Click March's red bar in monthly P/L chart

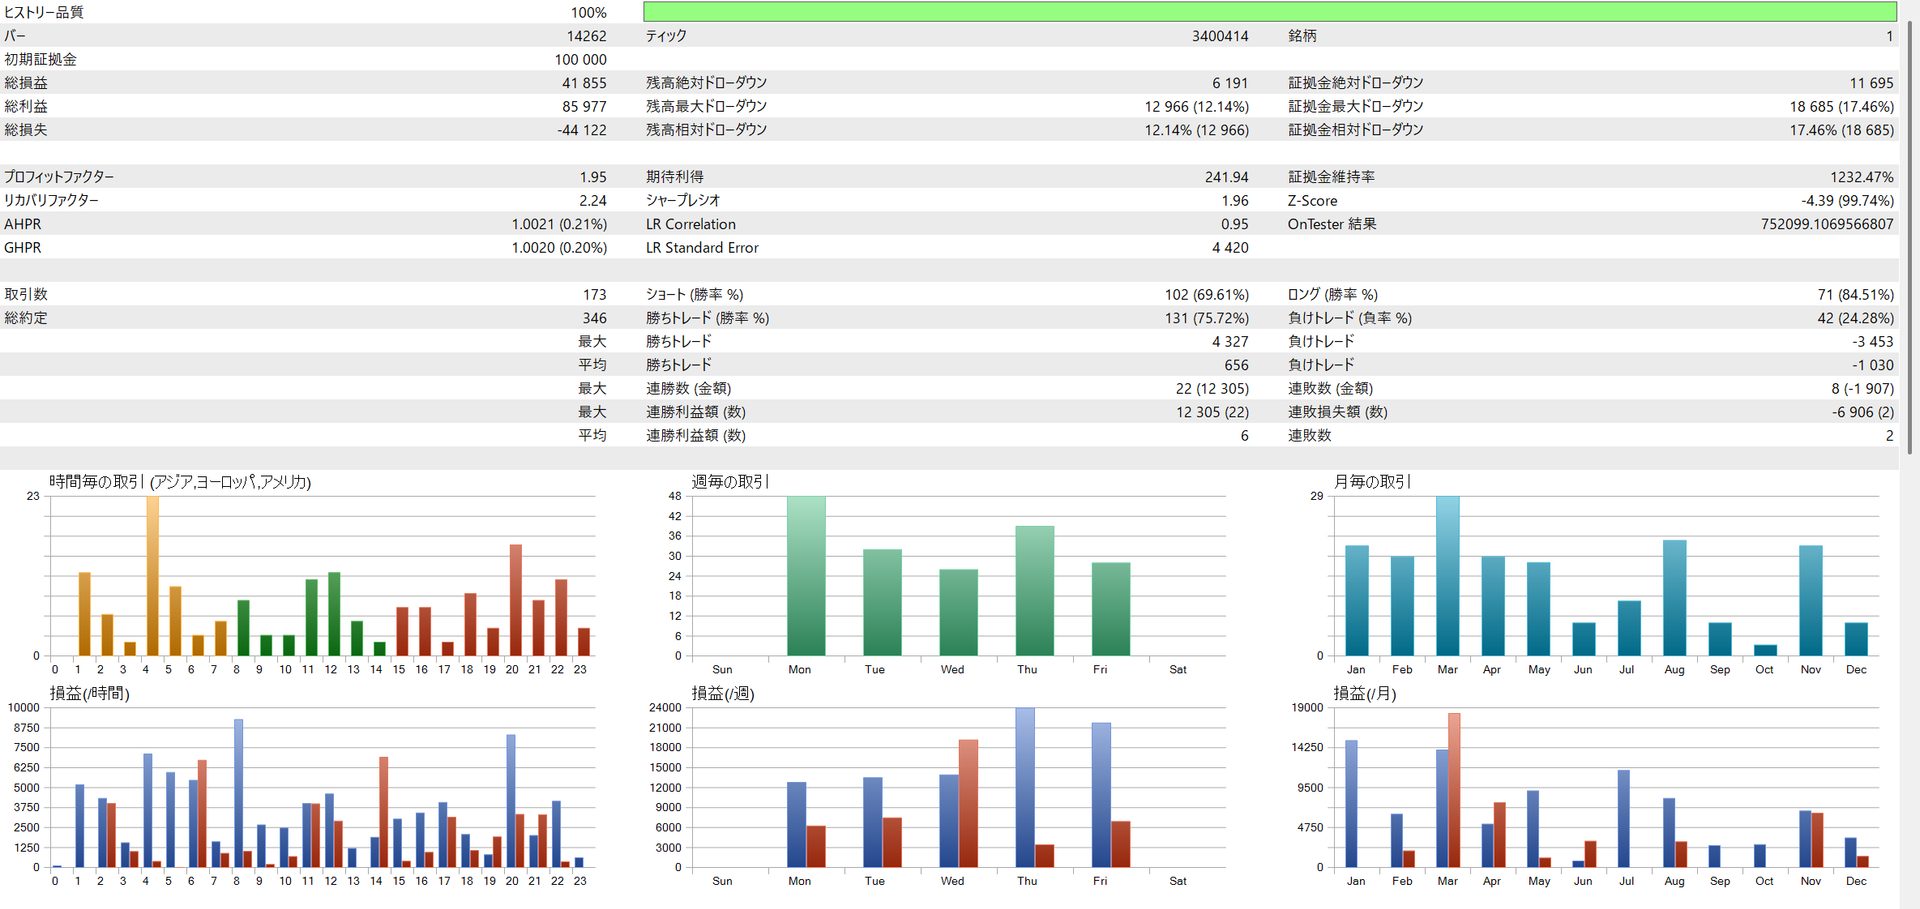1454,790
